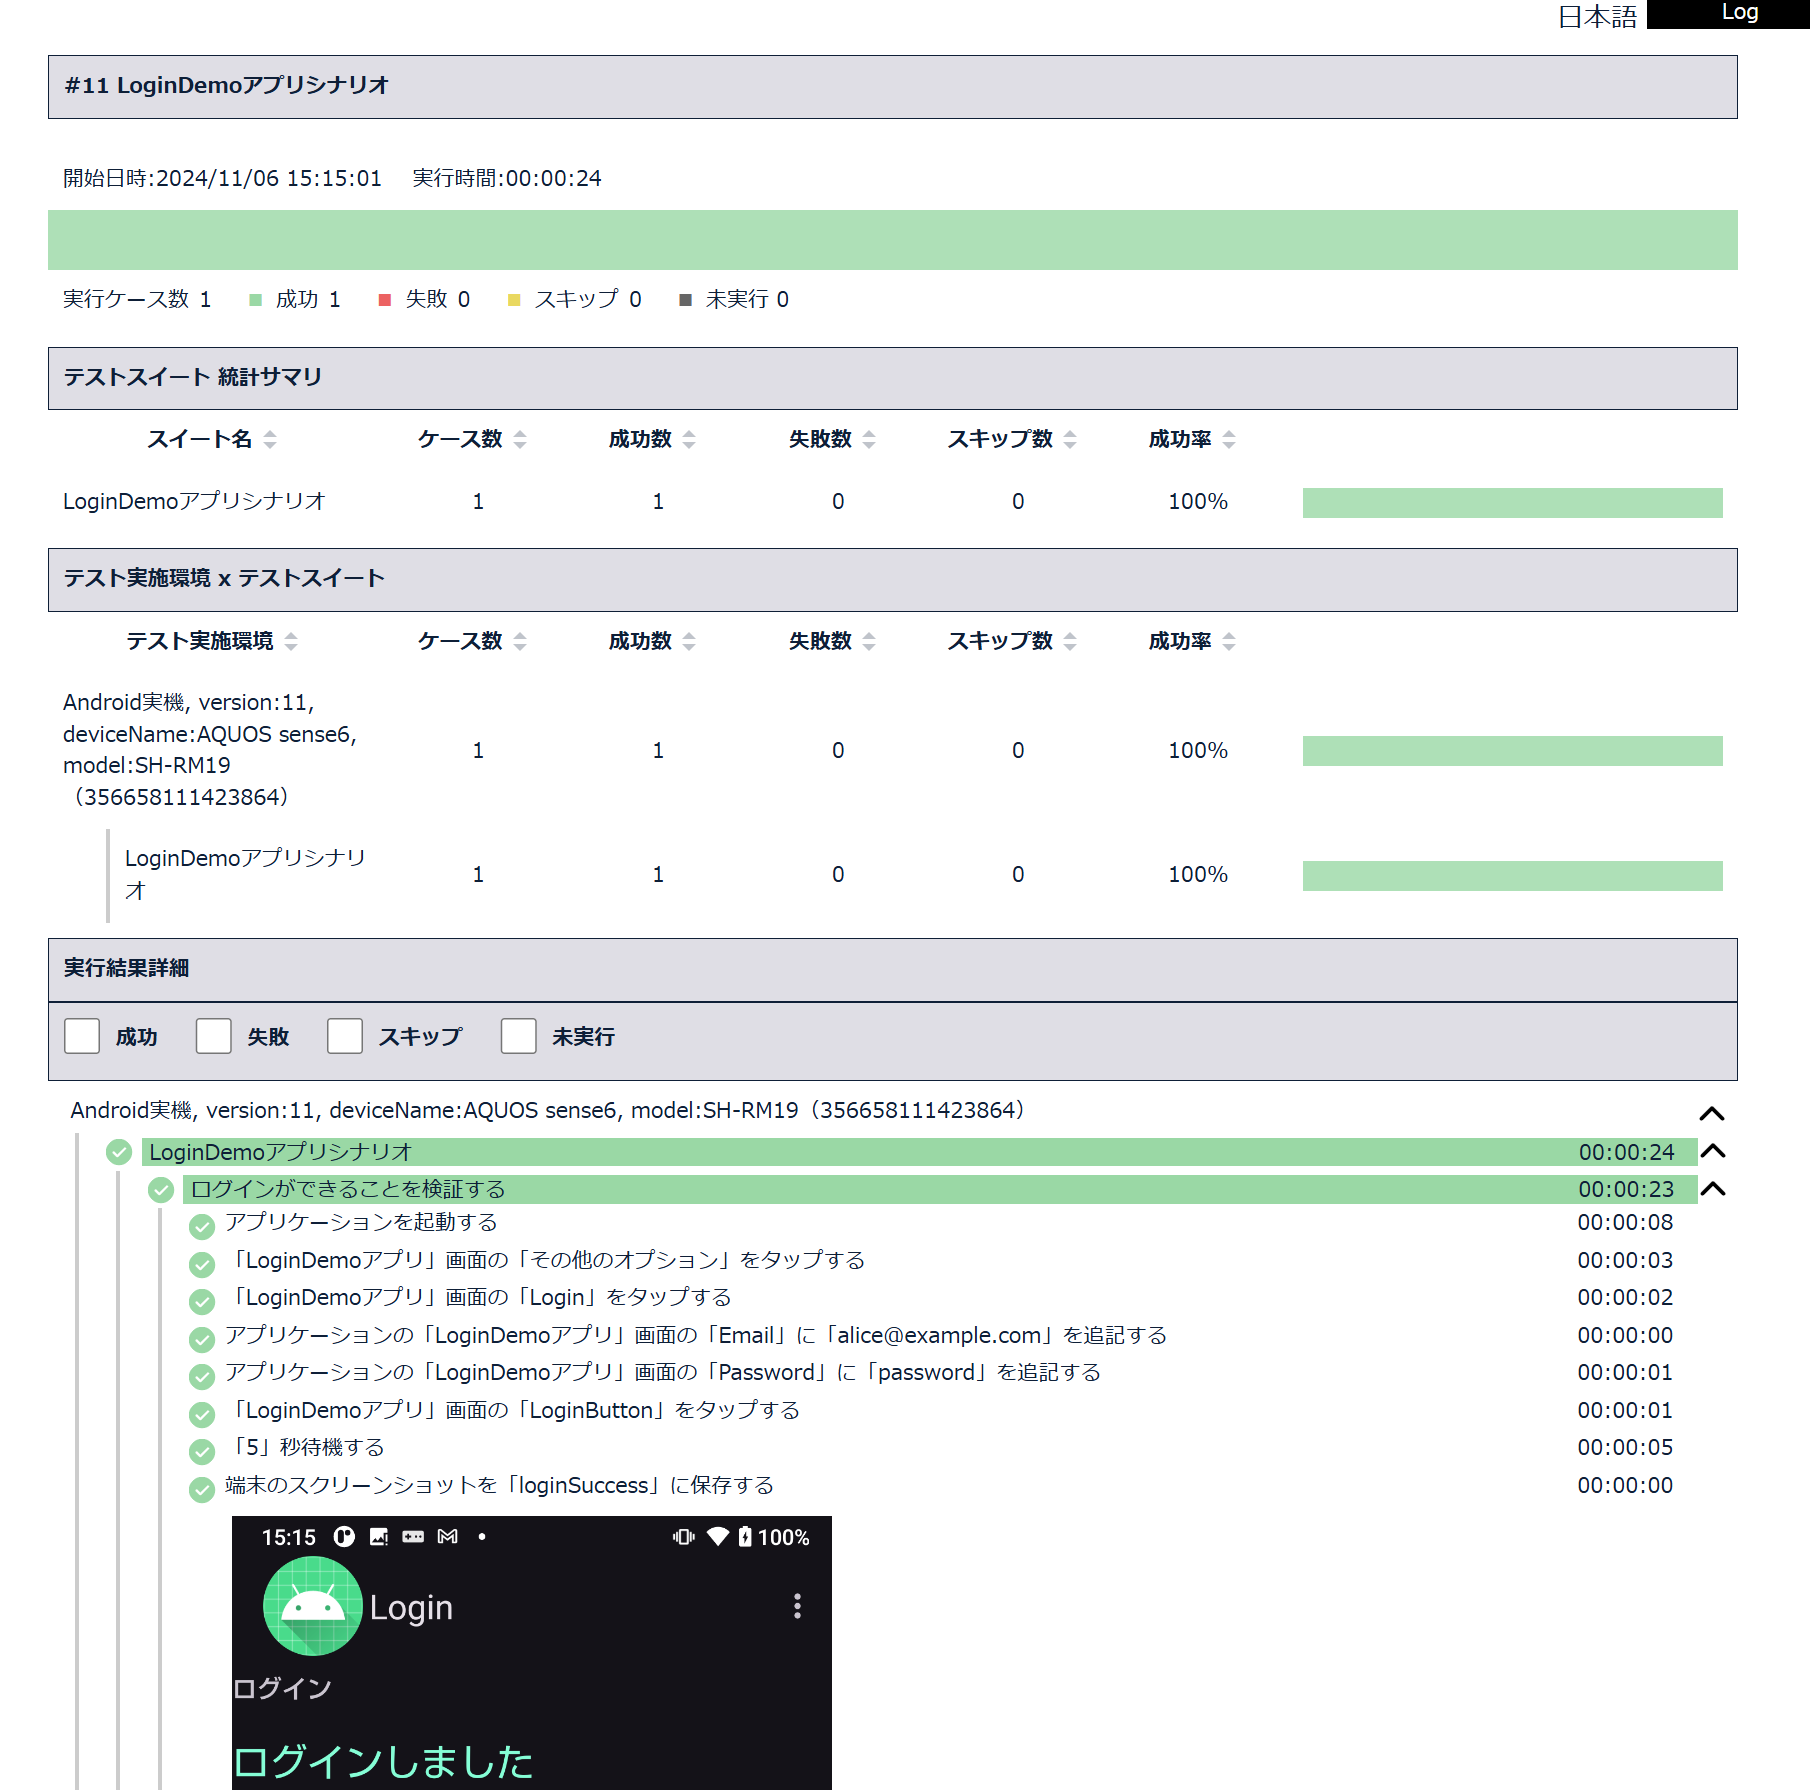Sort environment table by スキップ数 column
The height and width of the screenshot is (1790, 1810).
coord(1070,642)
